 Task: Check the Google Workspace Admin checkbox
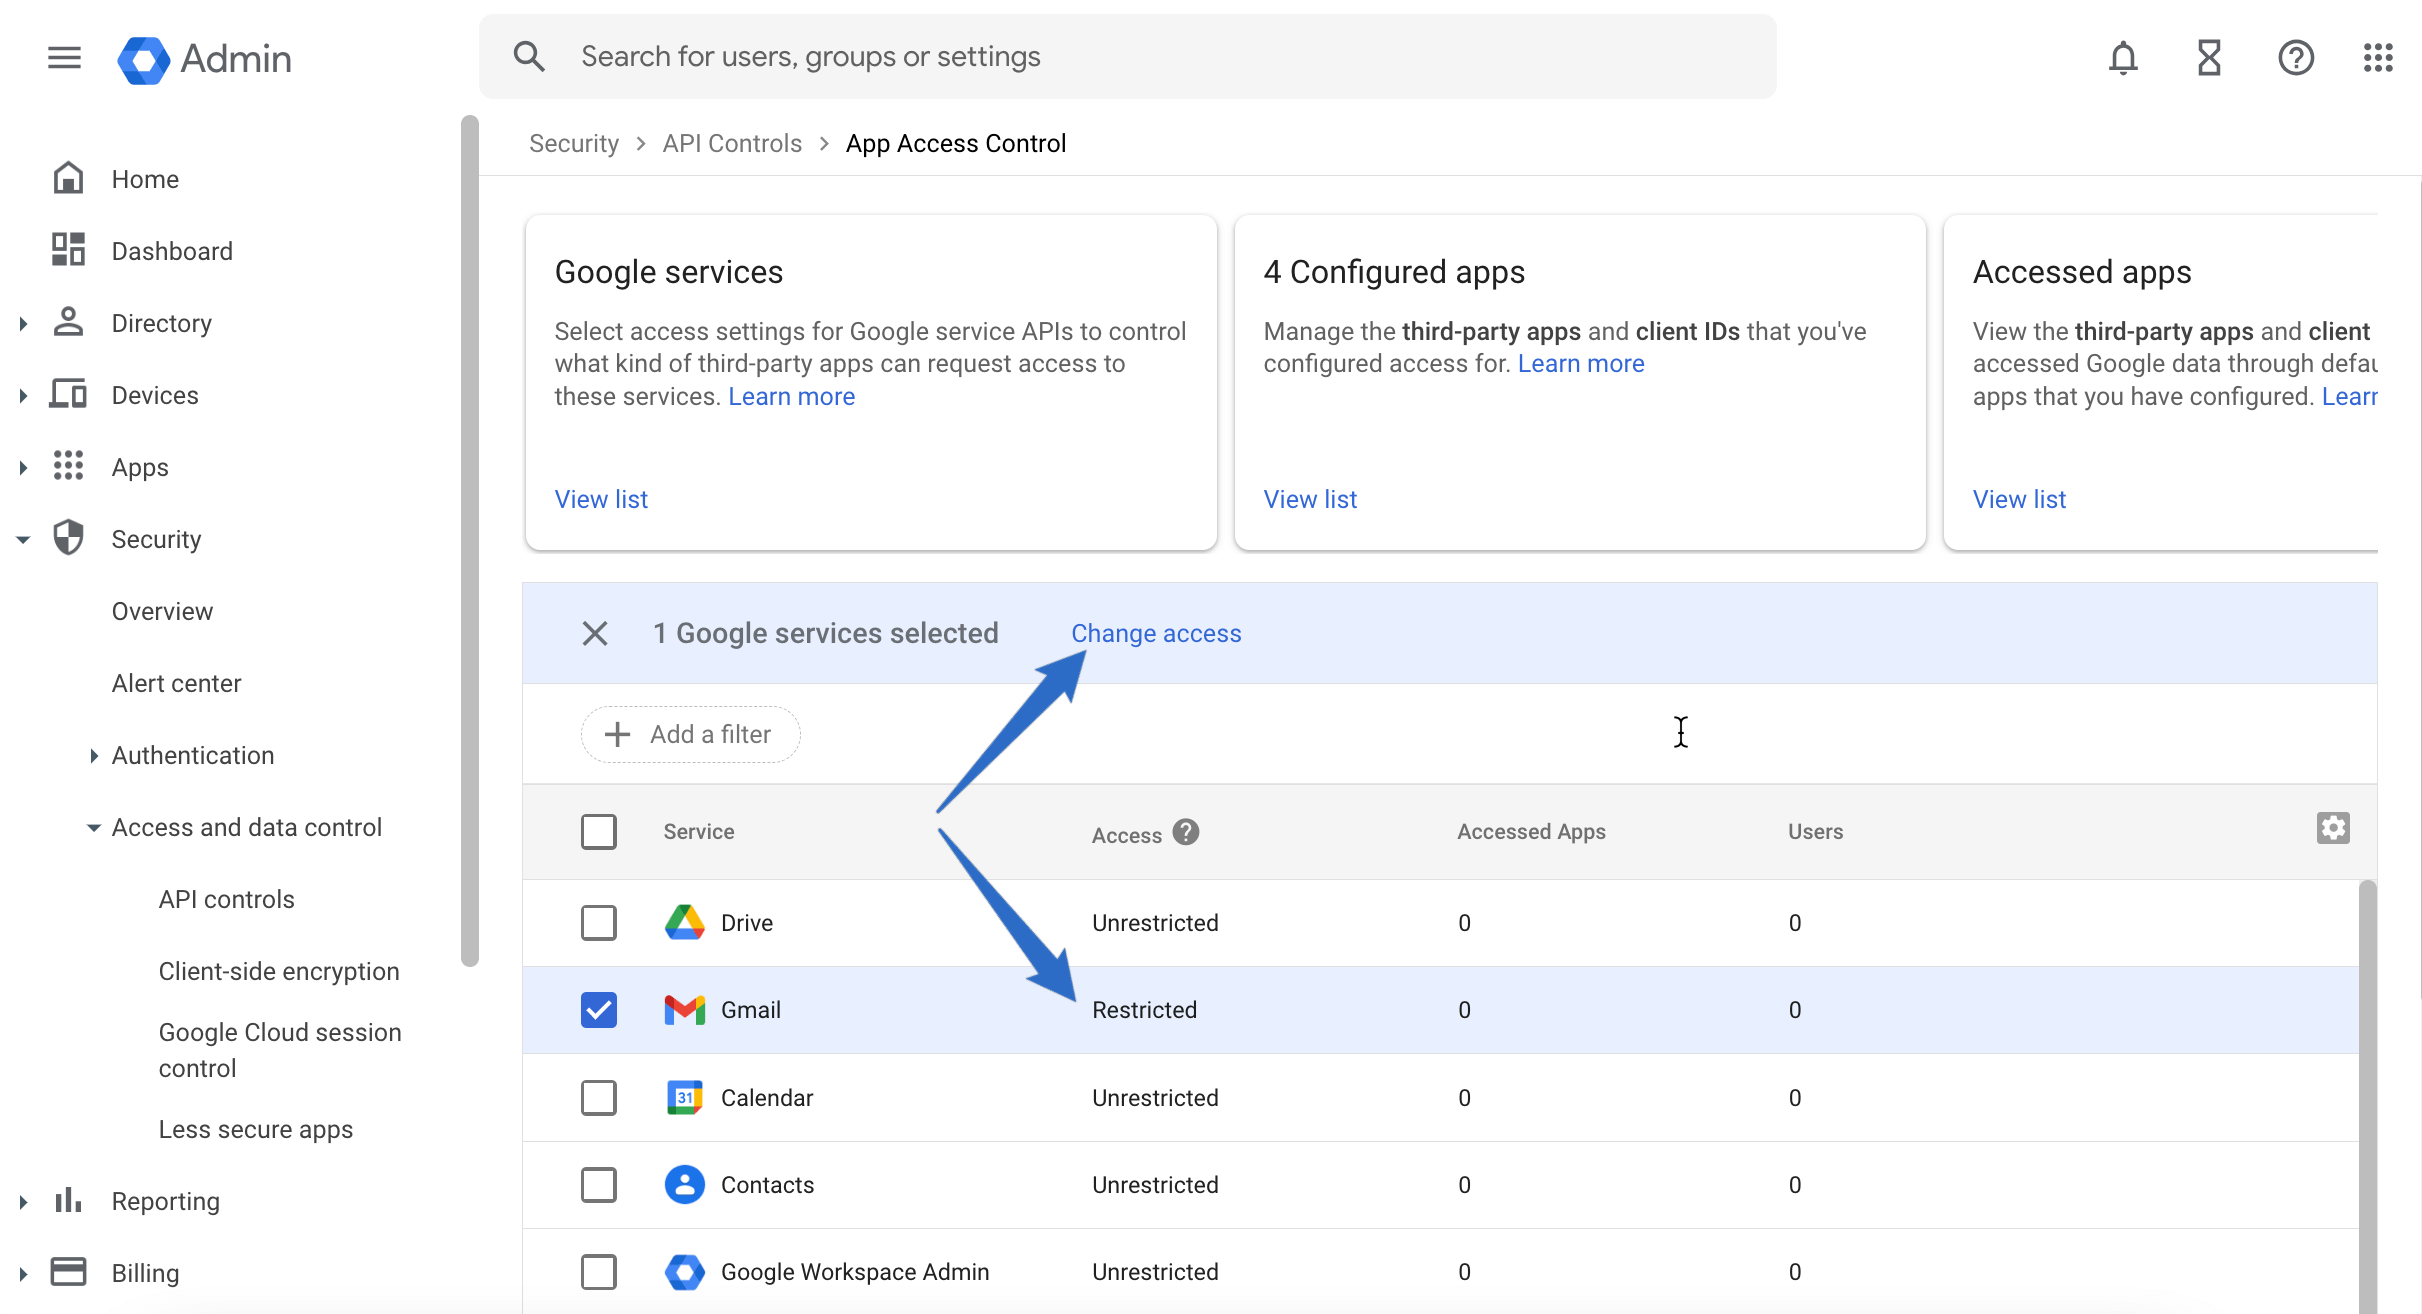[599, 1272]
